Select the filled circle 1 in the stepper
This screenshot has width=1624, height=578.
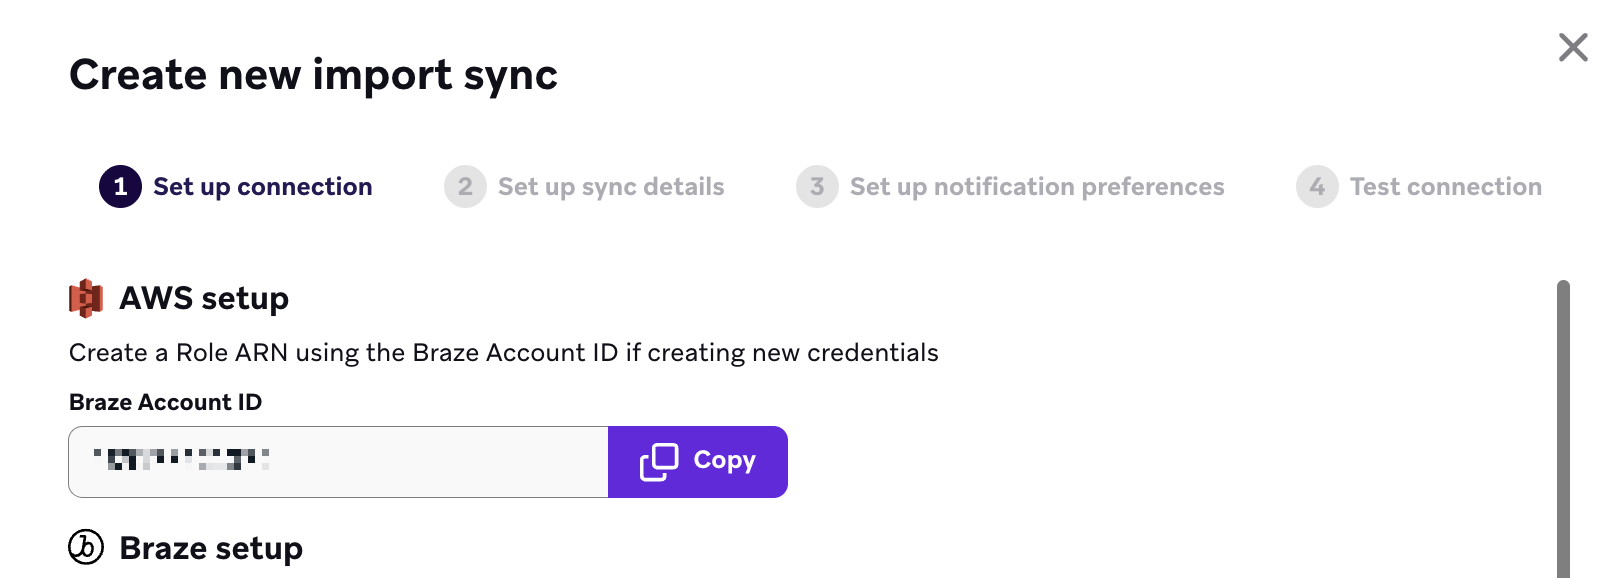[120, 186]
